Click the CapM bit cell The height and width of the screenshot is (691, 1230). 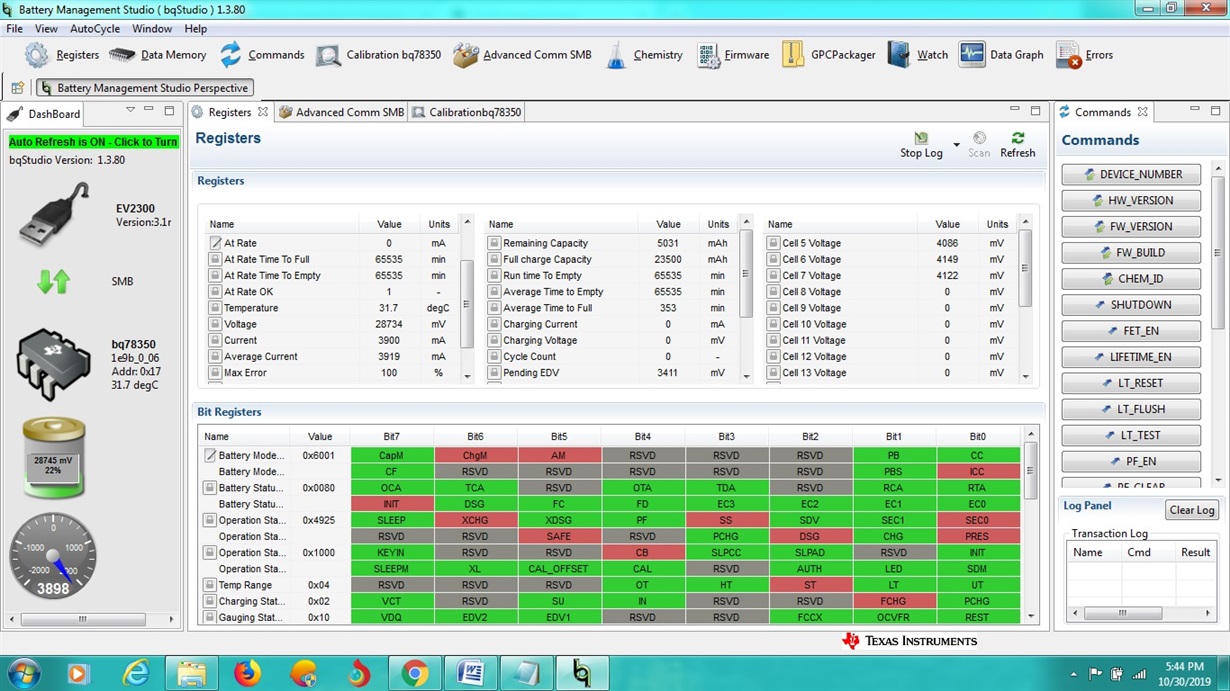pyautogui.click(x=392, y=455)
